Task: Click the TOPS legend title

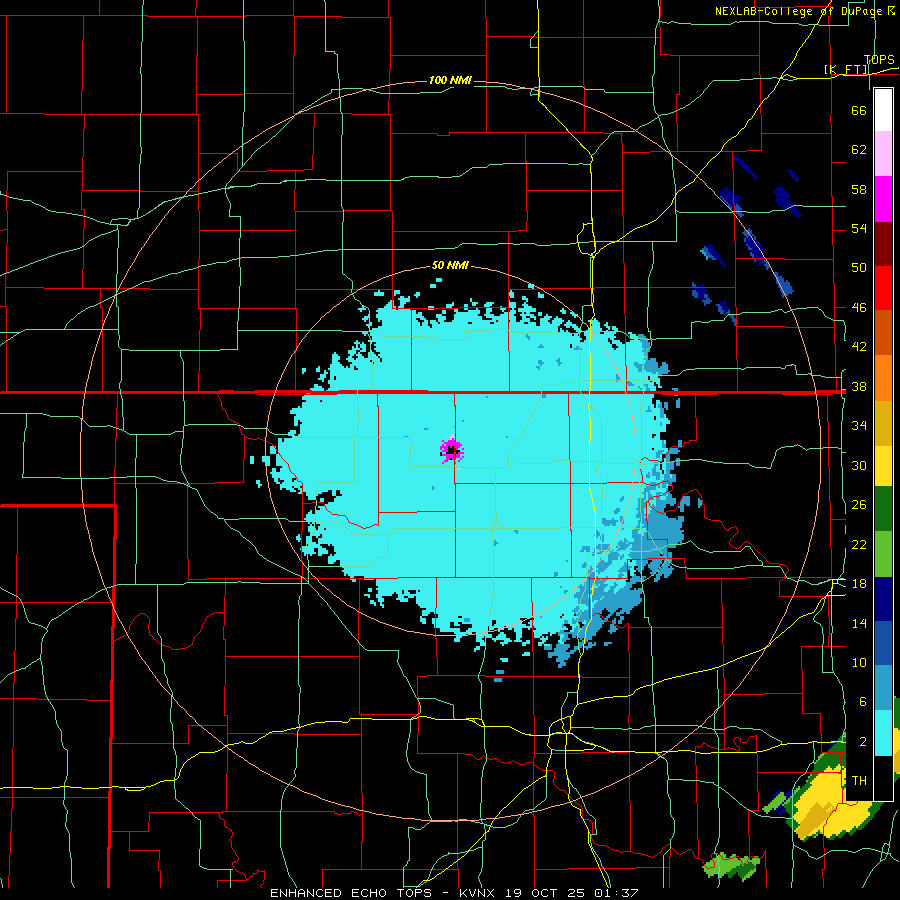Action: (x=879, y=59)
